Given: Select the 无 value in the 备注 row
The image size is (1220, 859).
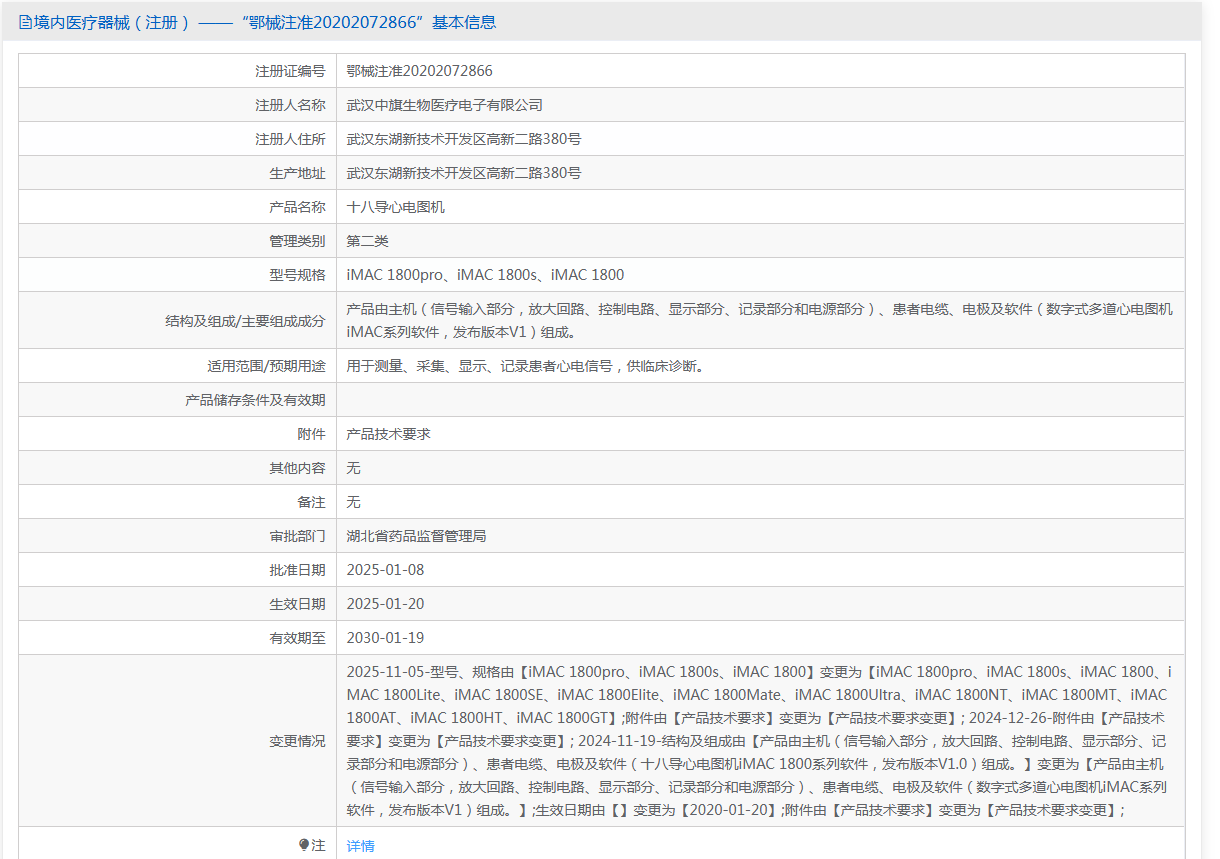Looking at the screenshot, I should [x=353, y=502].
